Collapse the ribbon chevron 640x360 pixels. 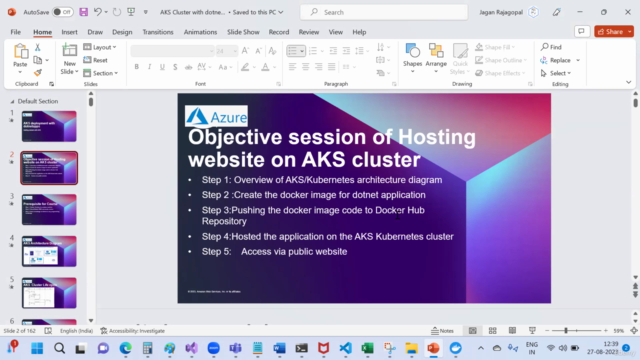point(629,82)
